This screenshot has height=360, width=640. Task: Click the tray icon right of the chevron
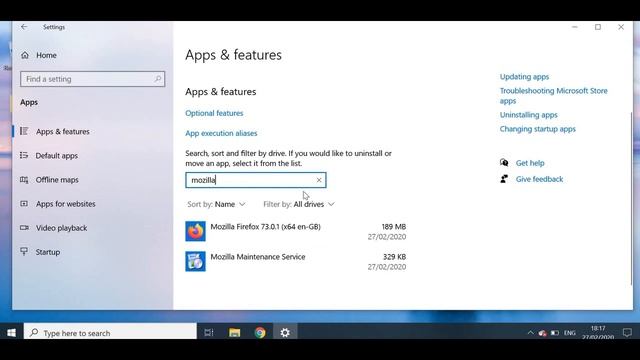point(542,333)
